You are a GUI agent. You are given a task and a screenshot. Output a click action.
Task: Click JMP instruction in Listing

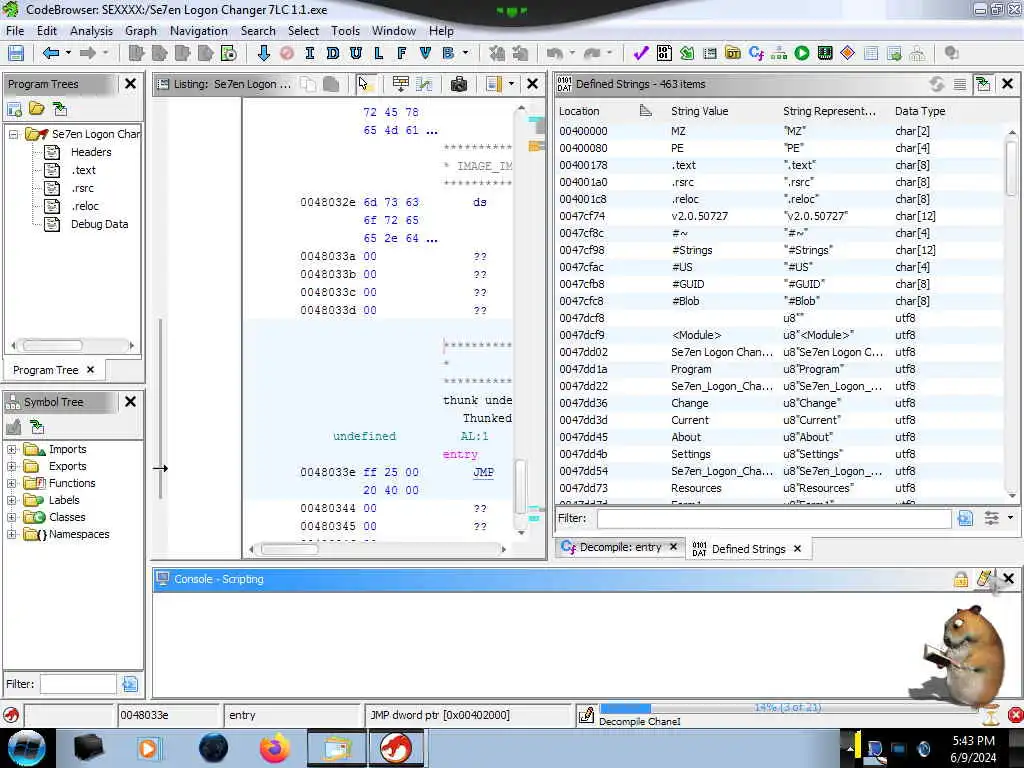483,472
